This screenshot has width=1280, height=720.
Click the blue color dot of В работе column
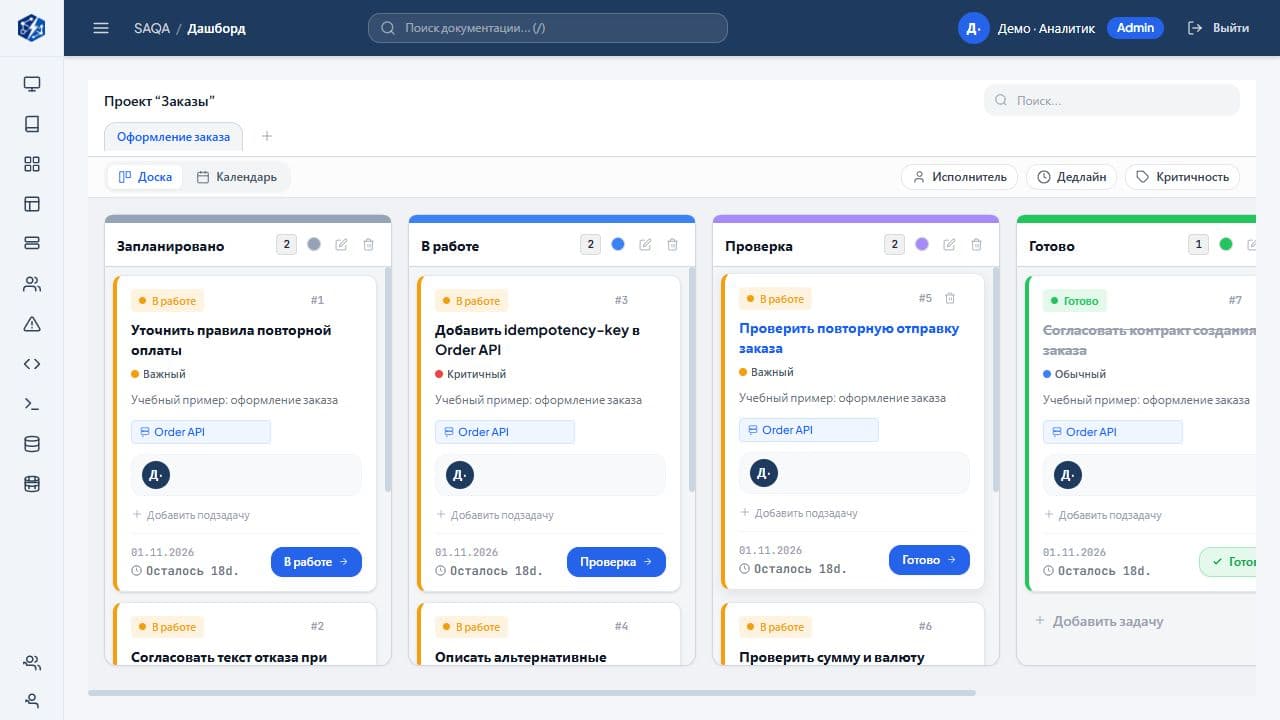pos(618,244)
